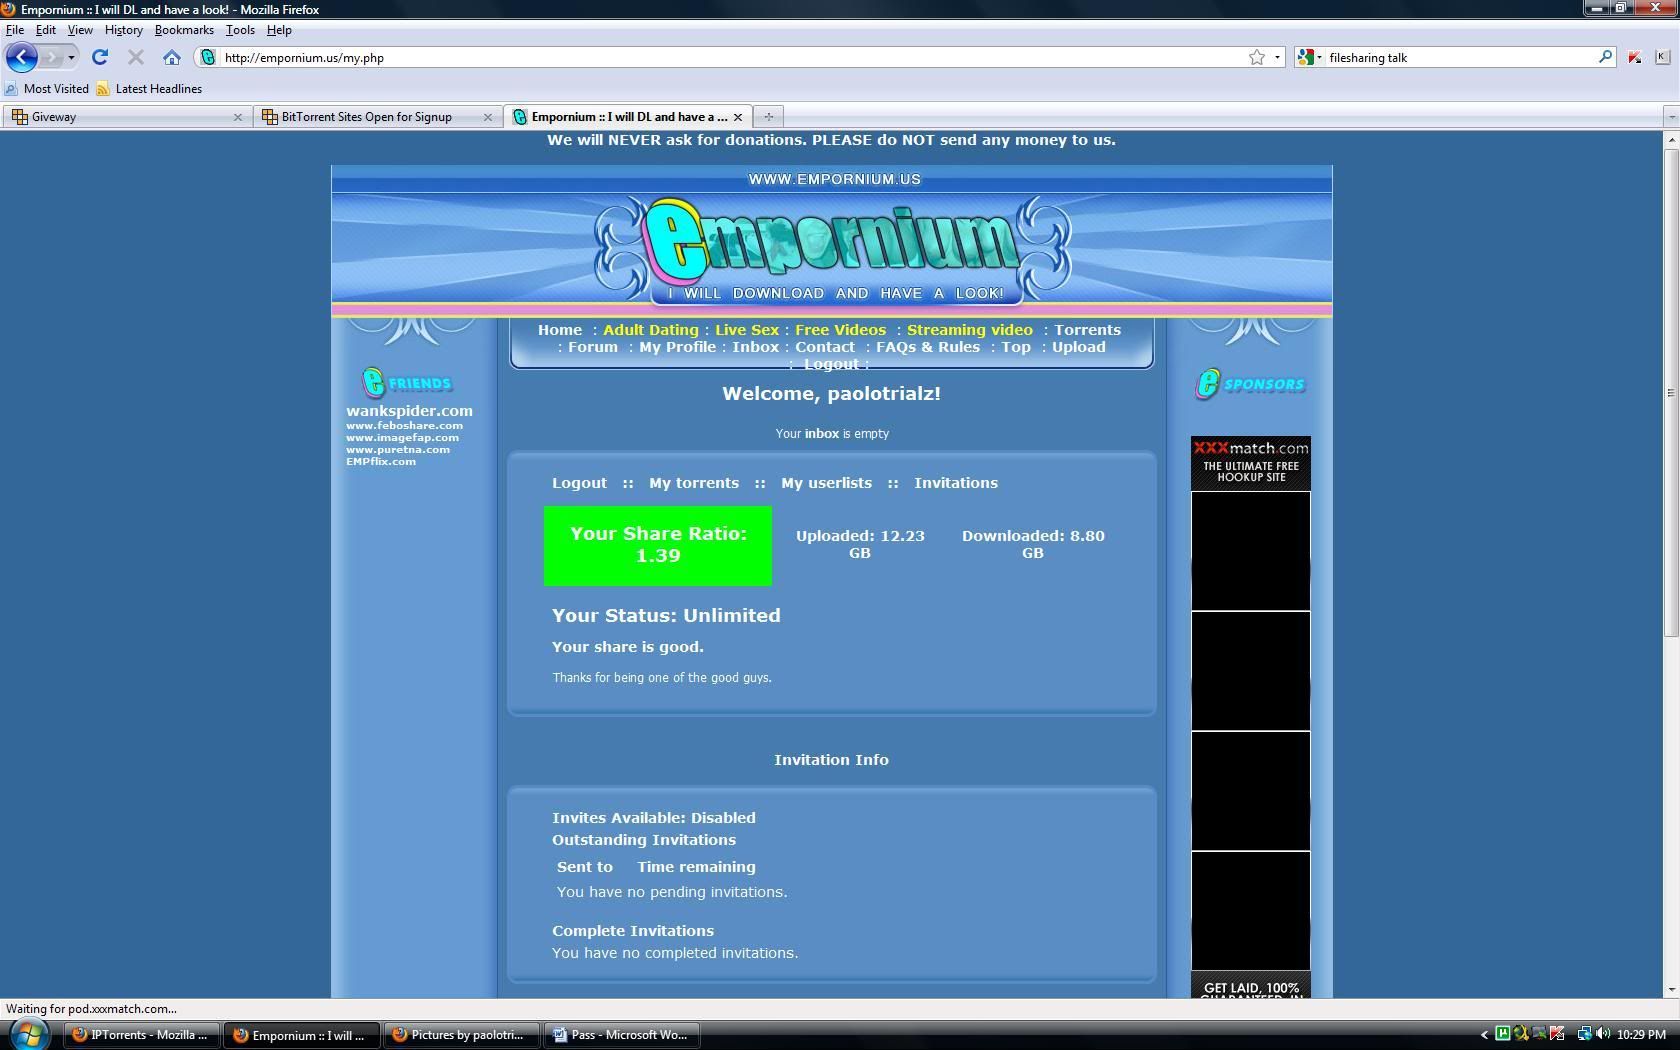This screenshot has height=1050, width=1680.
Task: Close the BitTorrent Sites Open for Signup tab
Action: (487, 117)
